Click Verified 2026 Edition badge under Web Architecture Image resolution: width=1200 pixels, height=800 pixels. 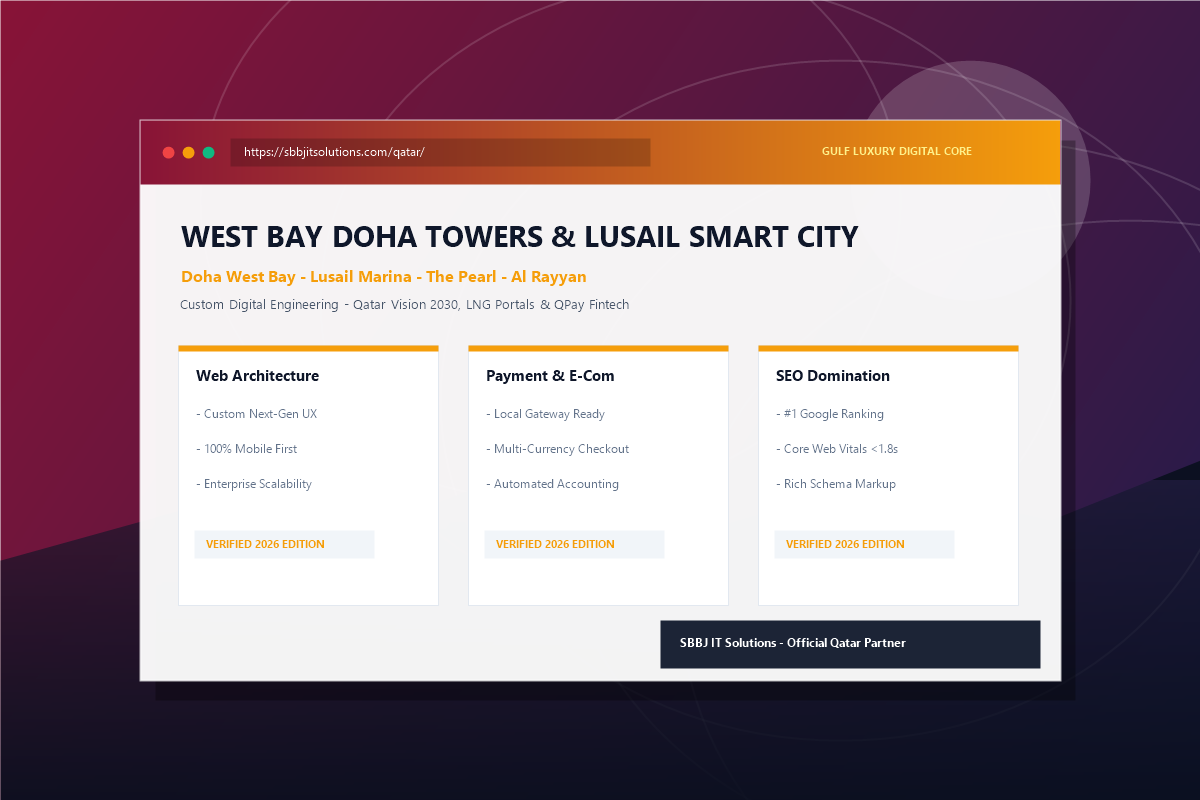284,544
